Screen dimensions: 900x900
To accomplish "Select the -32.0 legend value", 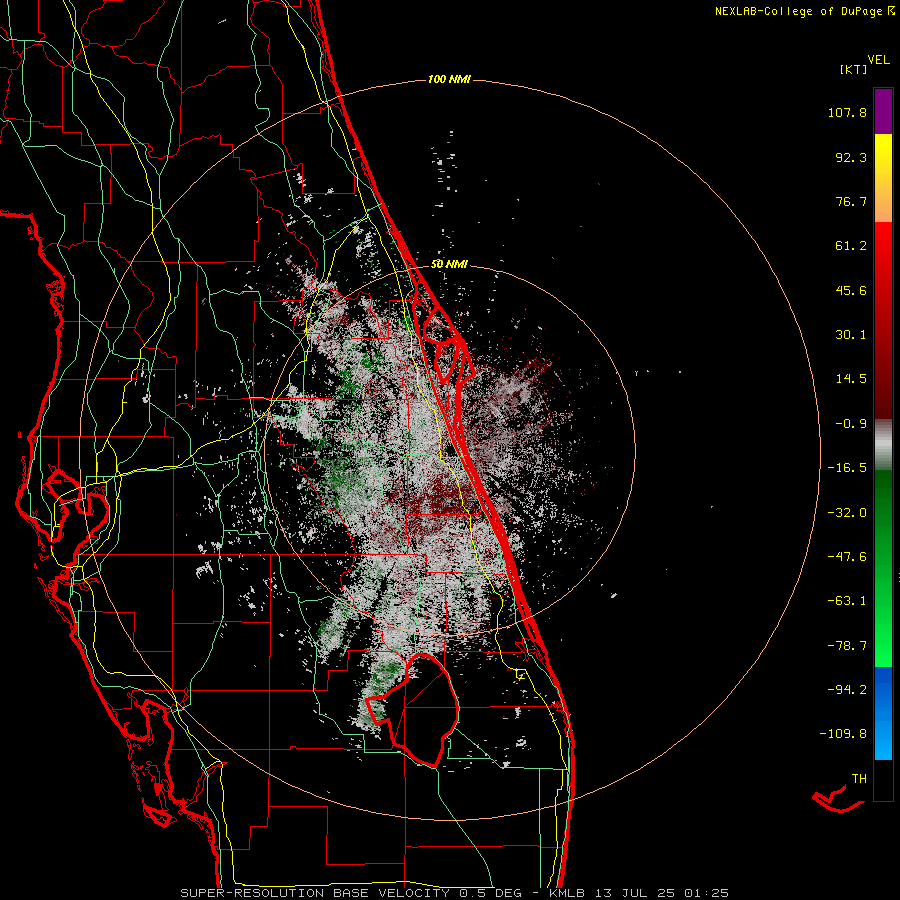I will click(847, 513).
